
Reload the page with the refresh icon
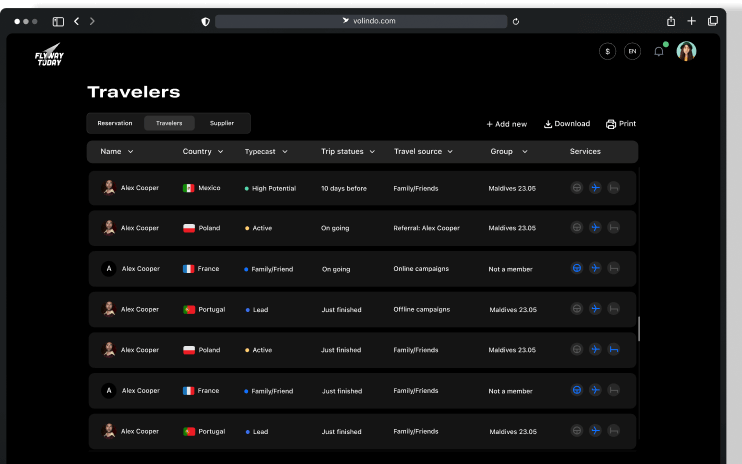pyautogui.click(x=516, y=21)
